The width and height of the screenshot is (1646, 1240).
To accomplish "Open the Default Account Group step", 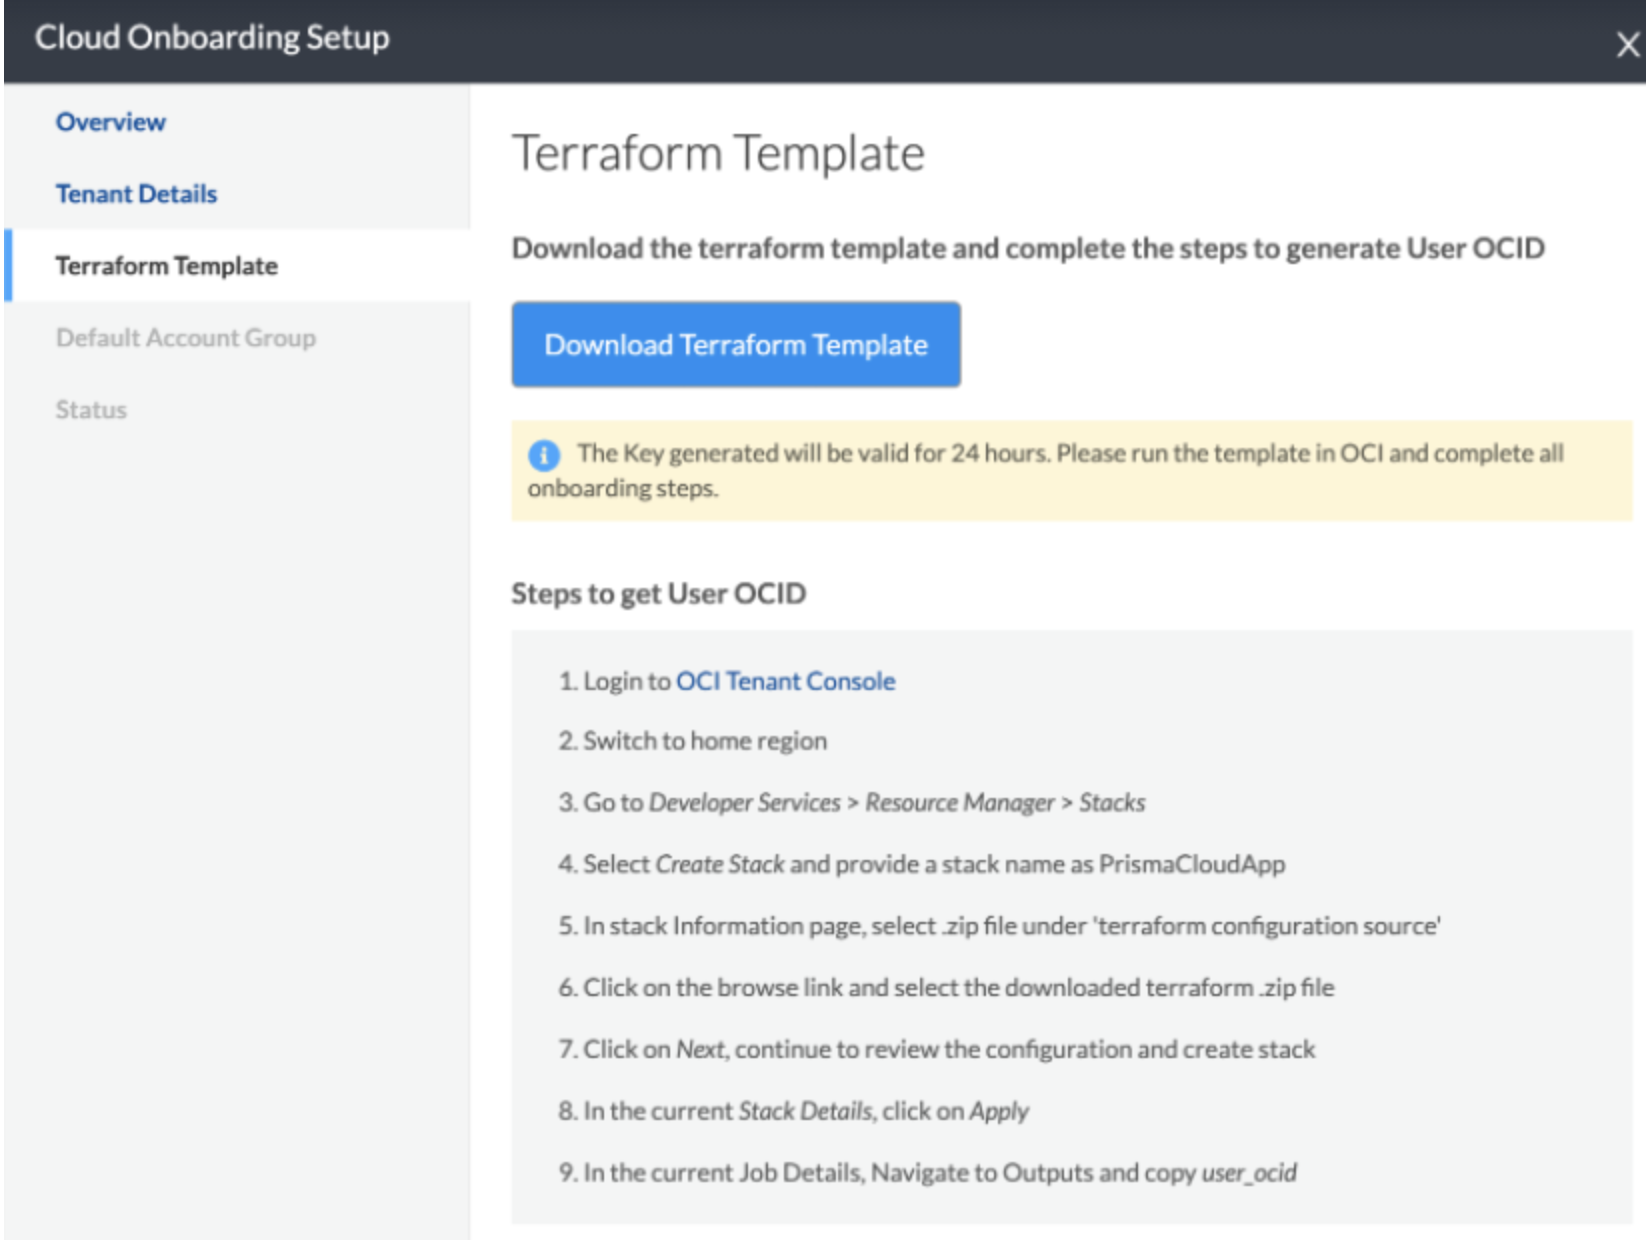I will coord(186,338).
